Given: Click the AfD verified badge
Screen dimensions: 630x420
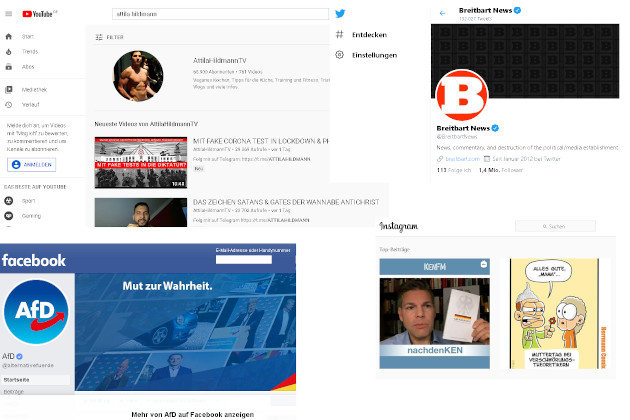Looking at the screenshot, I should 20,356.
